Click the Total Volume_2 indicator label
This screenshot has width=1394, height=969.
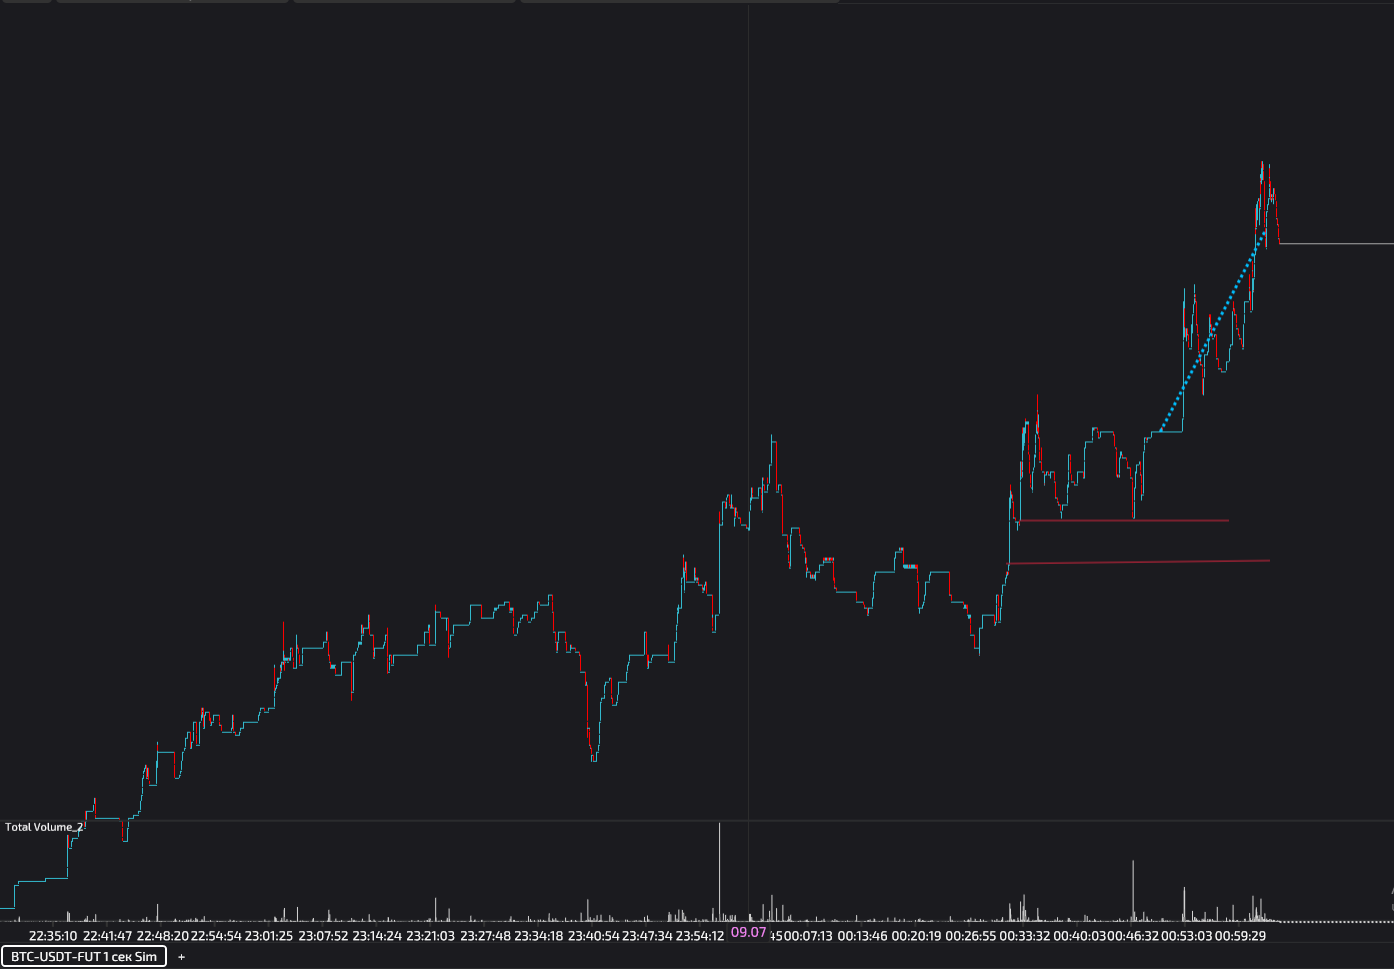44,827
